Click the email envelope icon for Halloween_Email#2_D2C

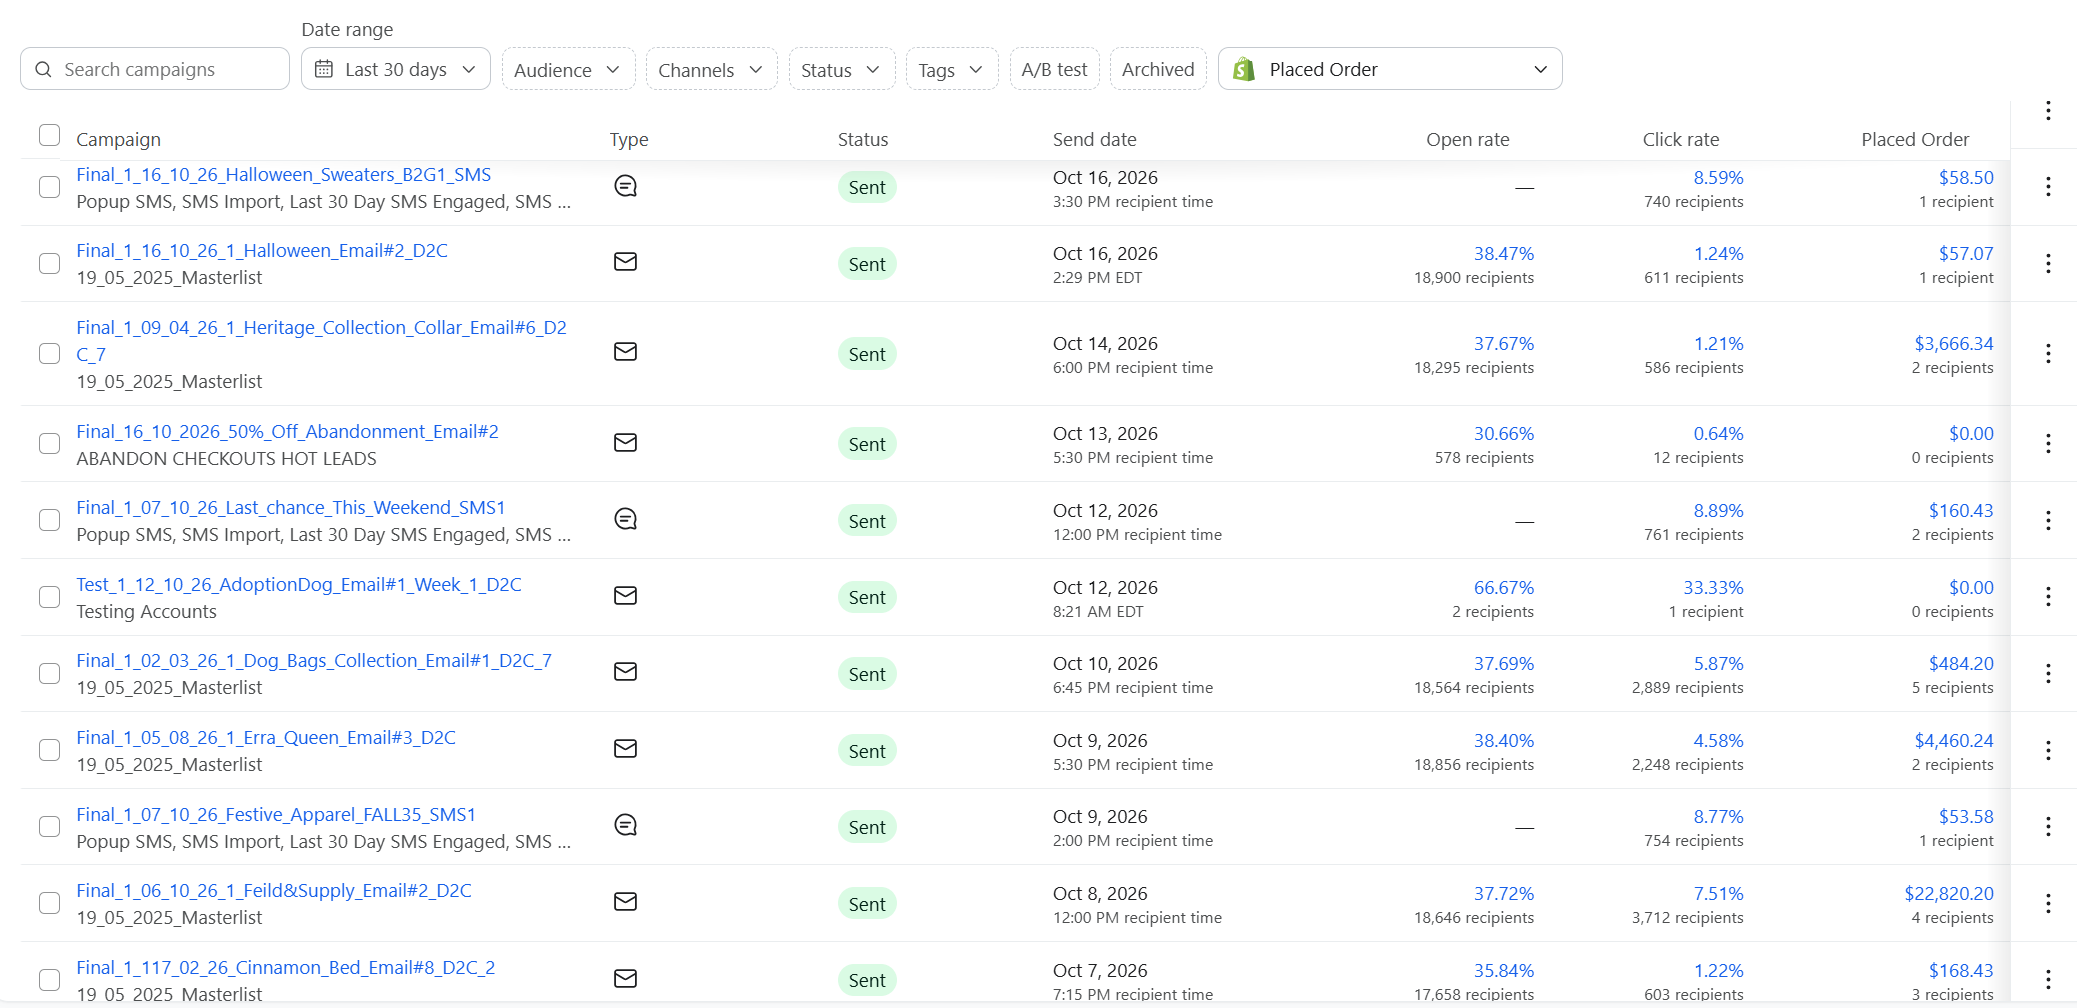[x=625, y=262]
